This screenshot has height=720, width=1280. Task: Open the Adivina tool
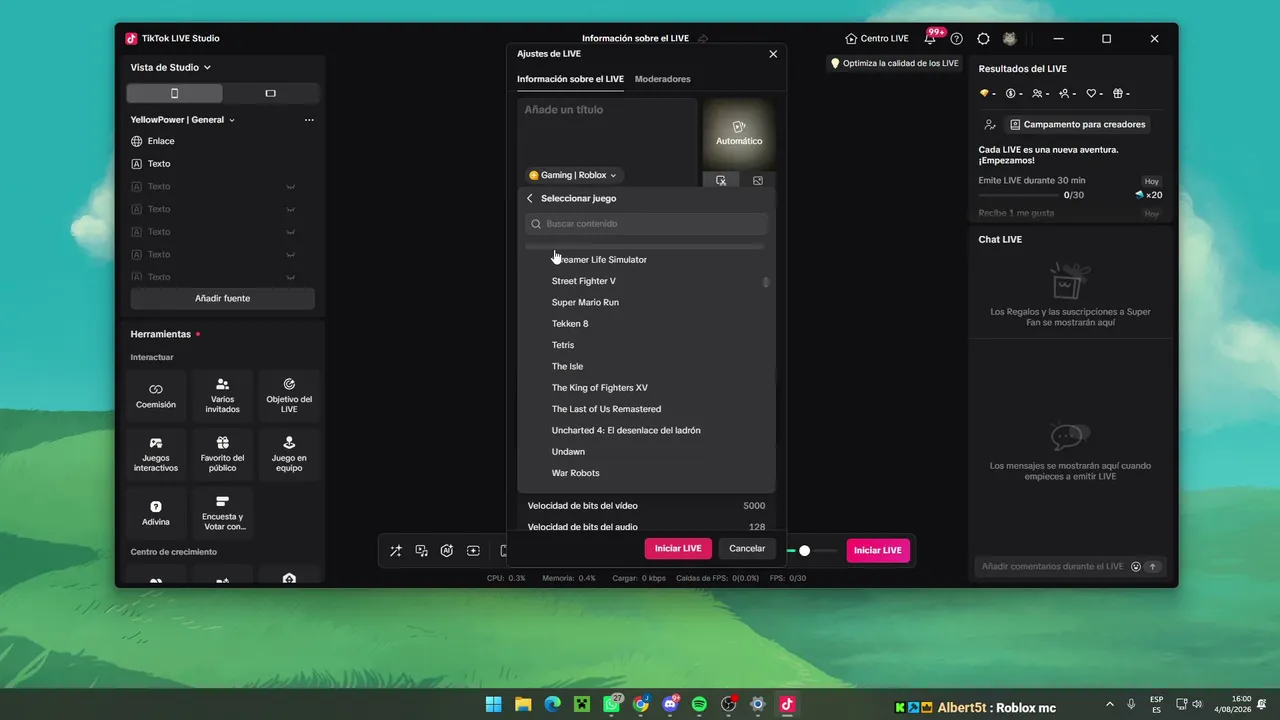(156, 513)
